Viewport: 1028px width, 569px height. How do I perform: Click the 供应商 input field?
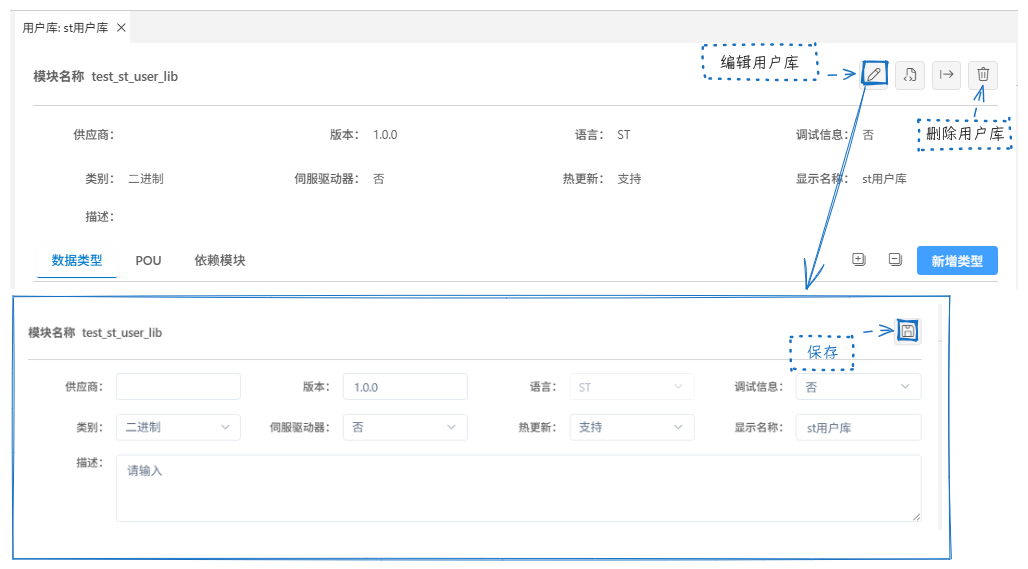click(x=178, y=387)
